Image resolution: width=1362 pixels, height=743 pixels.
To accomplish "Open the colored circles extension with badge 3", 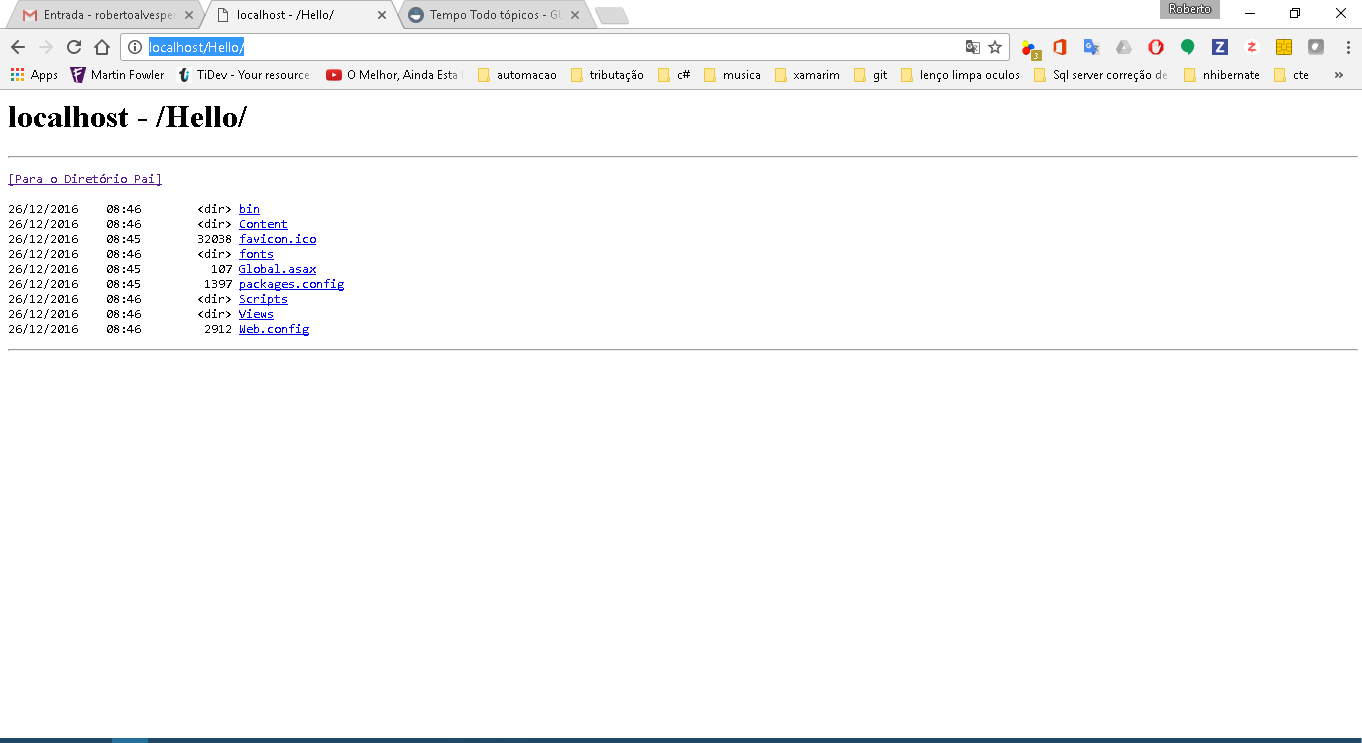I will point(1030,48).
